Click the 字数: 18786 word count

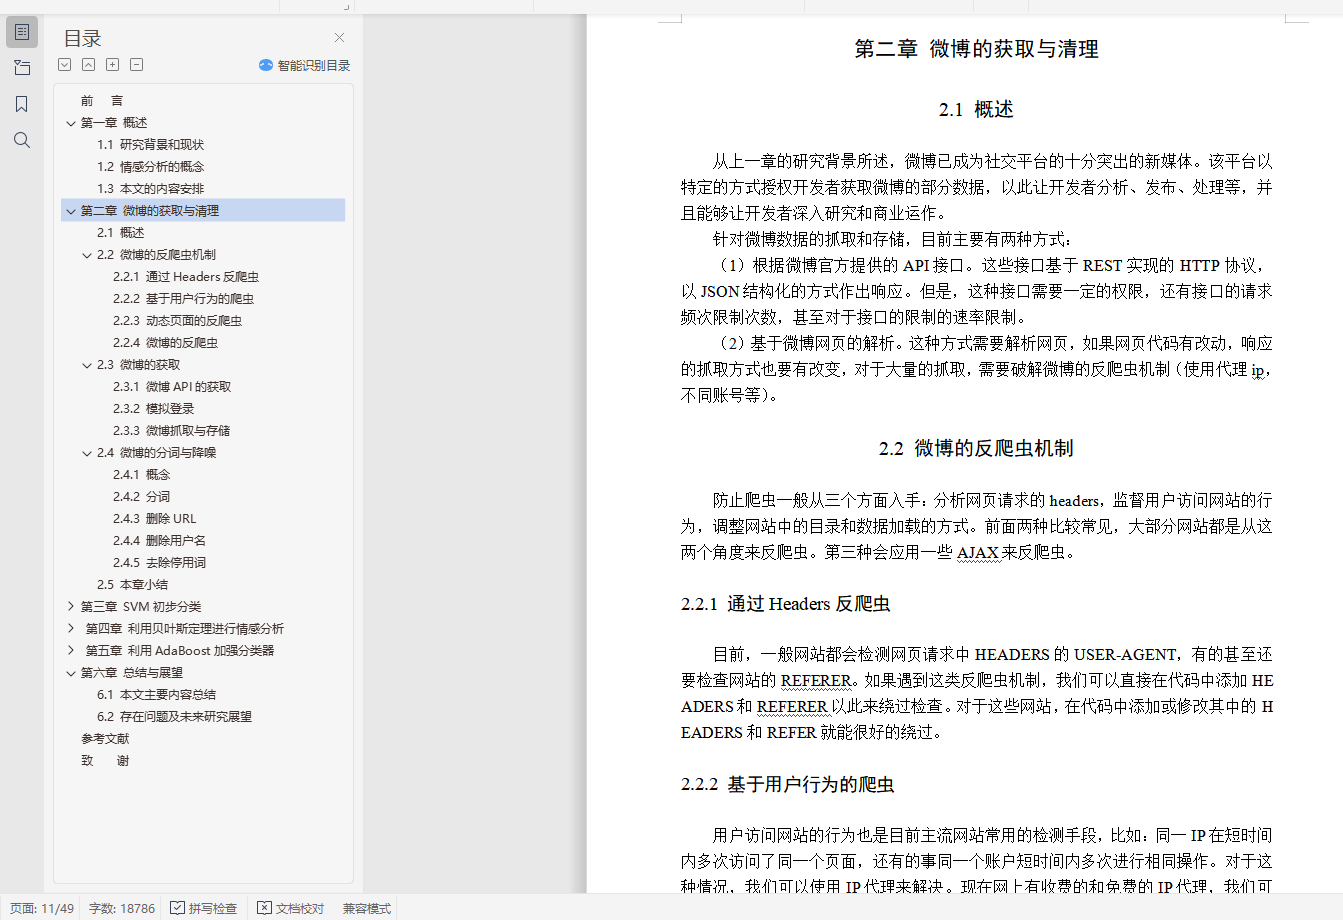click(122, 908)
